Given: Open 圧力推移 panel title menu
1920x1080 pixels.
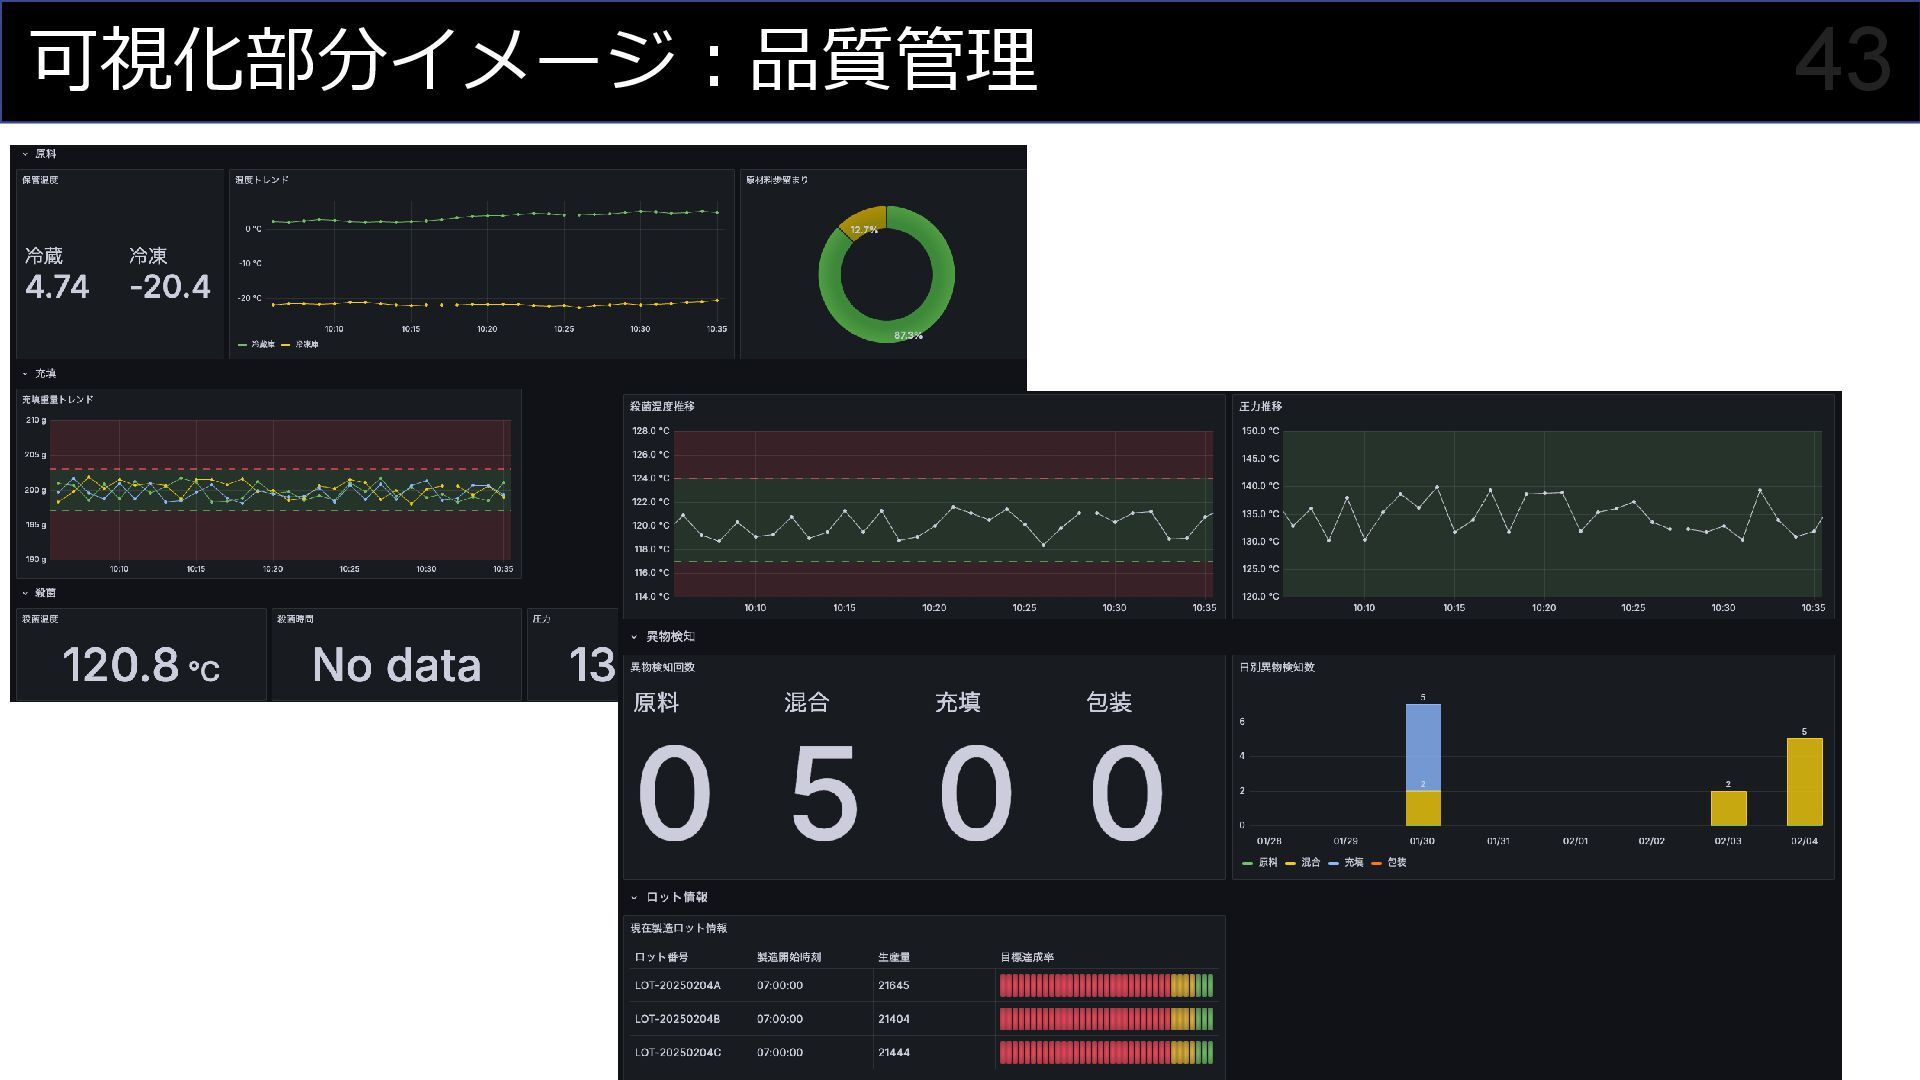Looking at the screenshot, I should pos(1260,407).
